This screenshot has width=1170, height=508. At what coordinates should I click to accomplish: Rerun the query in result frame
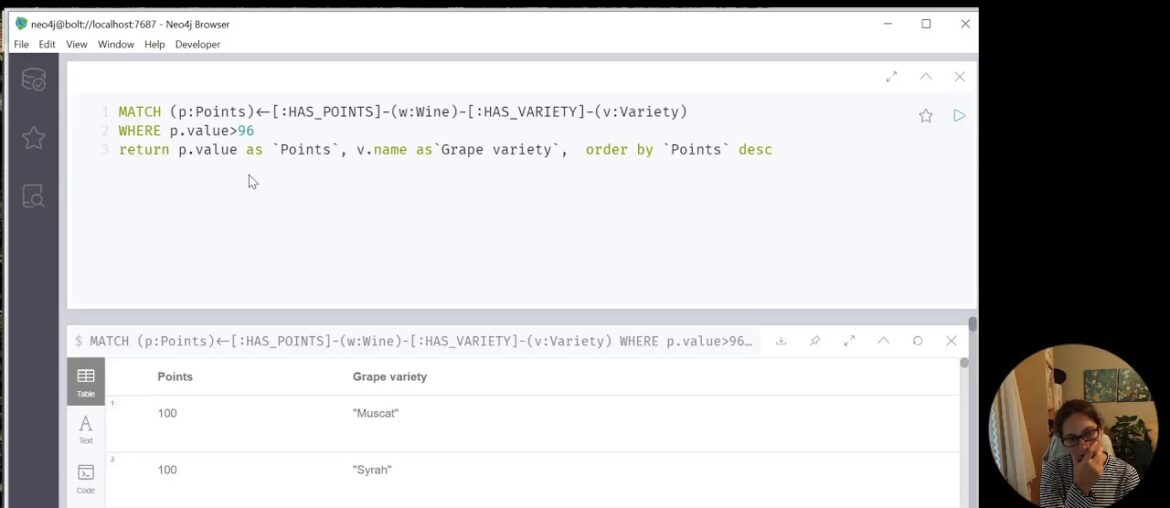tap(917, 341)
